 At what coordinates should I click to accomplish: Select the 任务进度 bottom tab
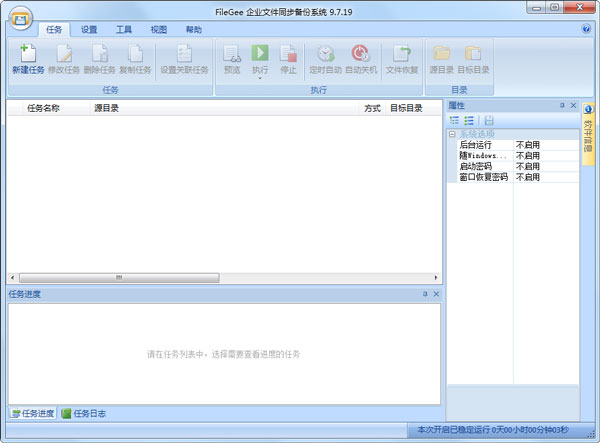(33, 413)
